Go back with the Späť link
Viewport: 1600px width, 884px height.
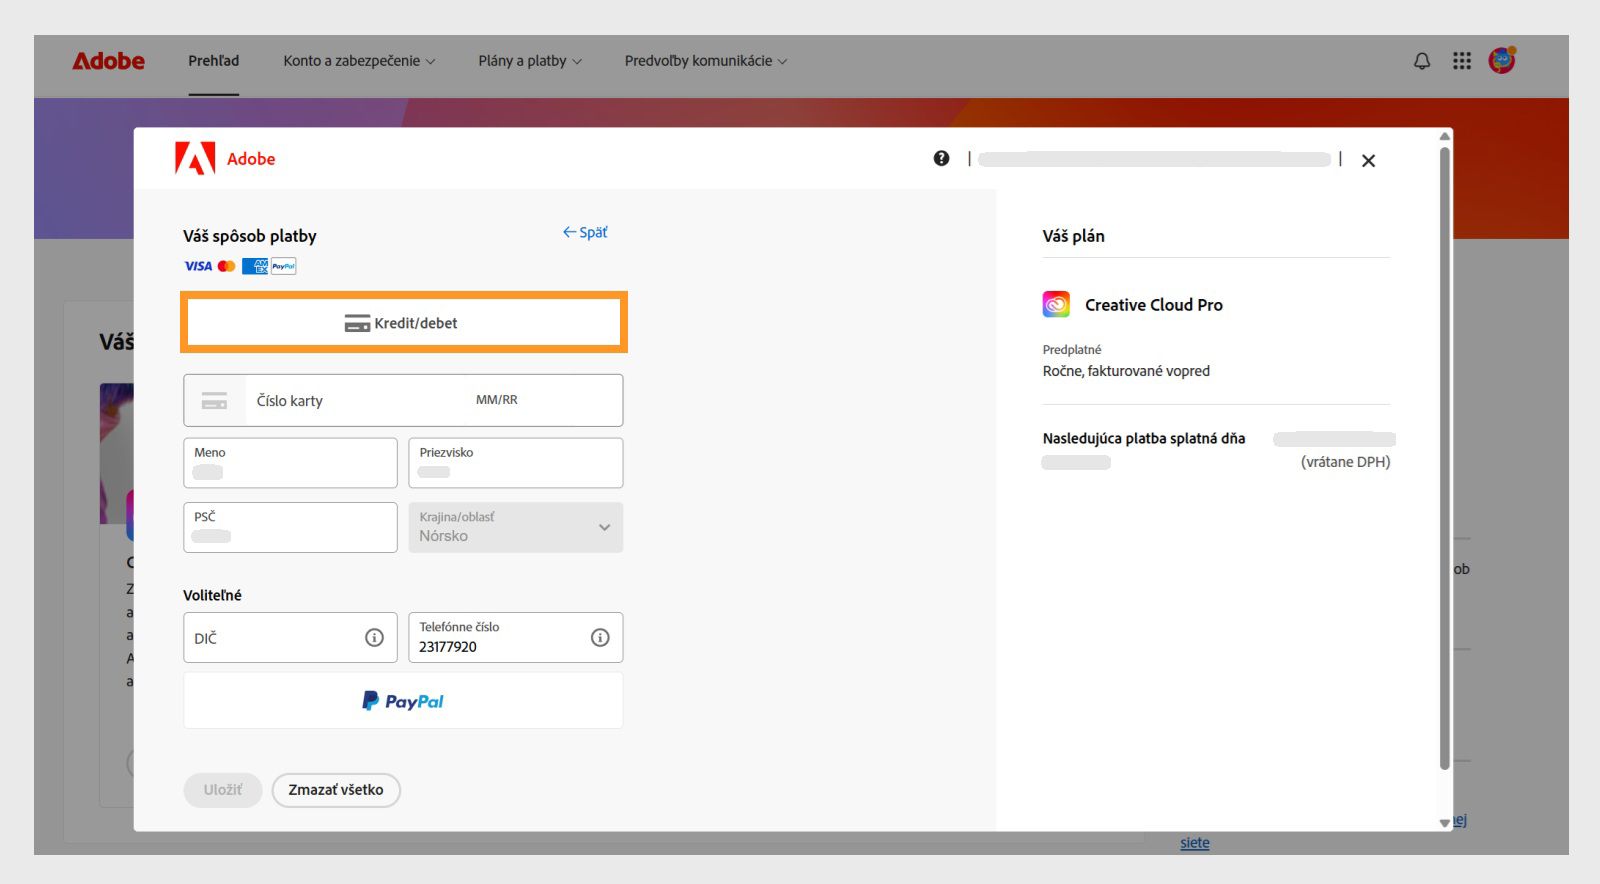coord(585,232)
